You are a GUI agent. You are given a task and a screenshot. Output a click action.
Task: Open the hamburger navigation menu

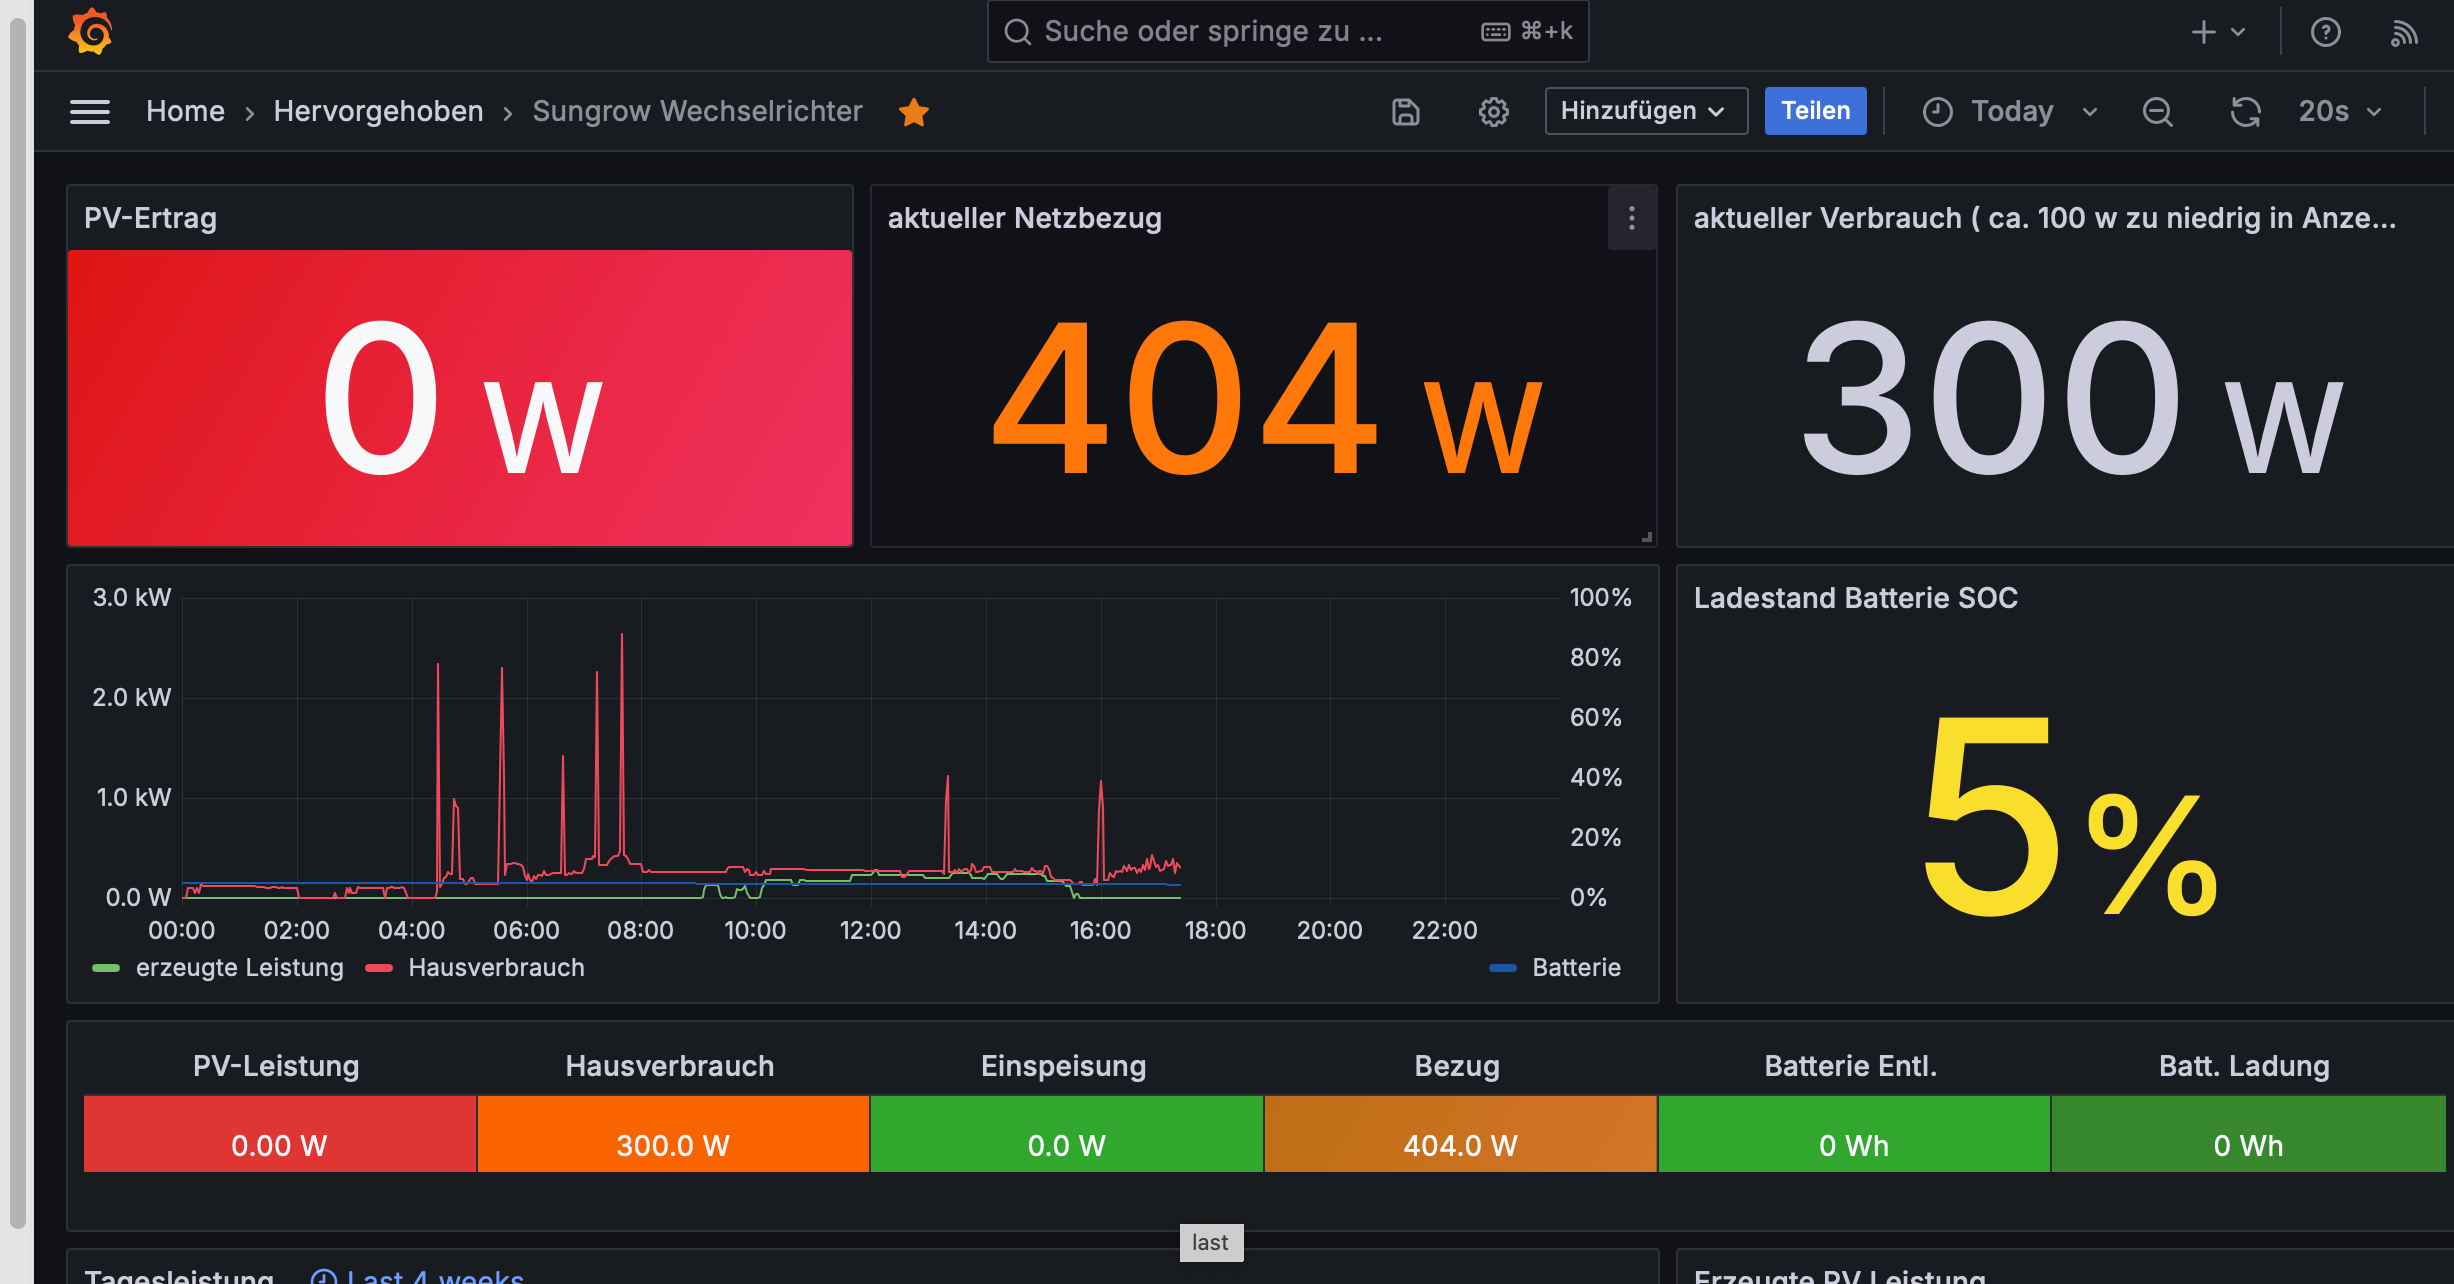pos(90,111)
